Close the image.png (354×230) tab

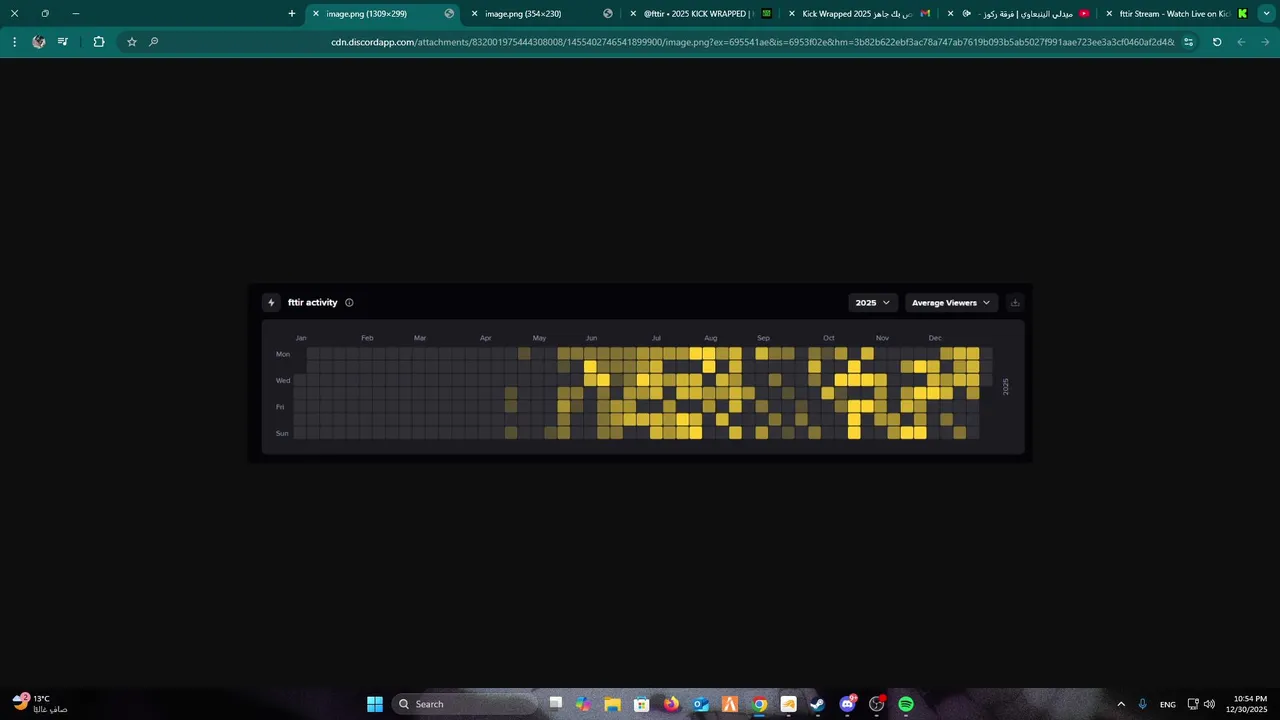point(474,14)
